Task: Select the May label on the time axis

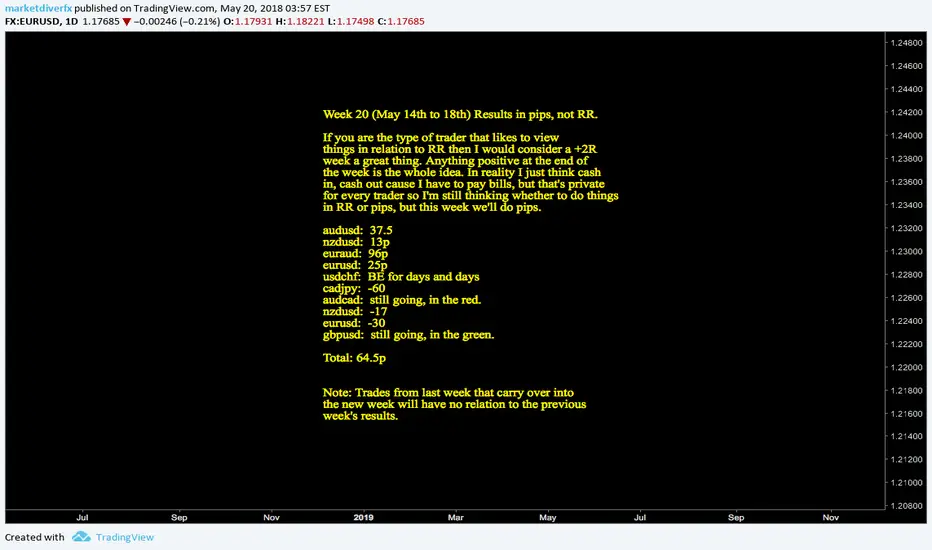Action: [x=547, y=517]
